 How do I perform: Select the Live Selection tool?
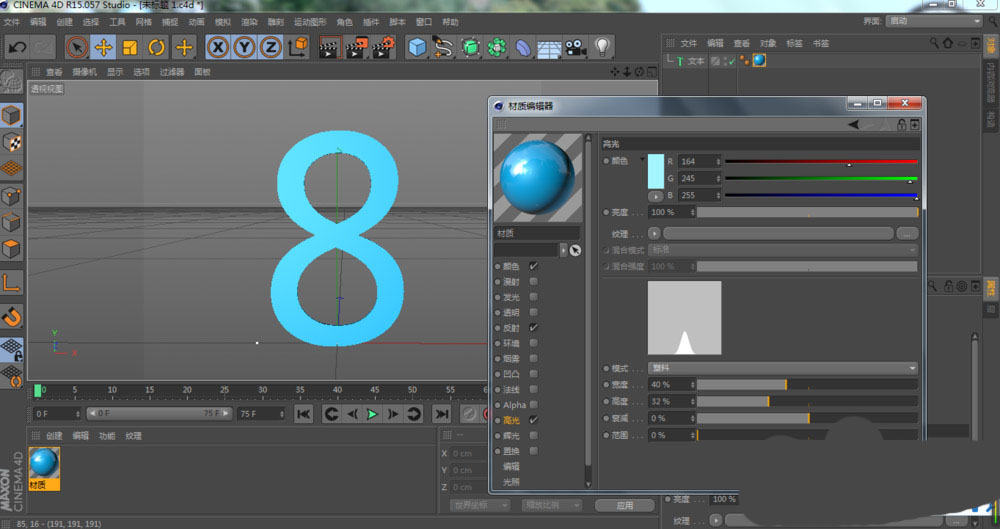click(77, 47)
